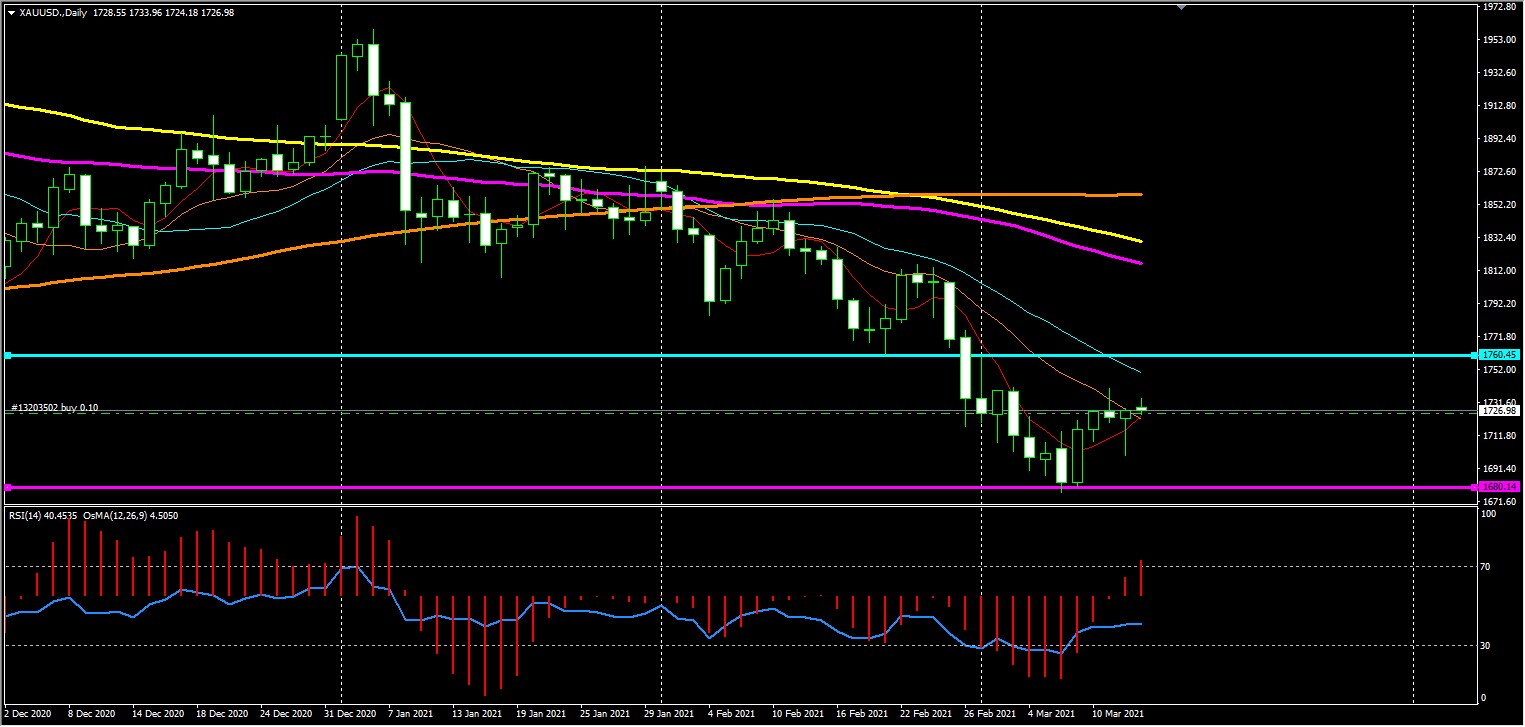Open the one-click trading arrow beside XAUUSD
This screenshot has height=727, width=1525.
click(11, 12)
